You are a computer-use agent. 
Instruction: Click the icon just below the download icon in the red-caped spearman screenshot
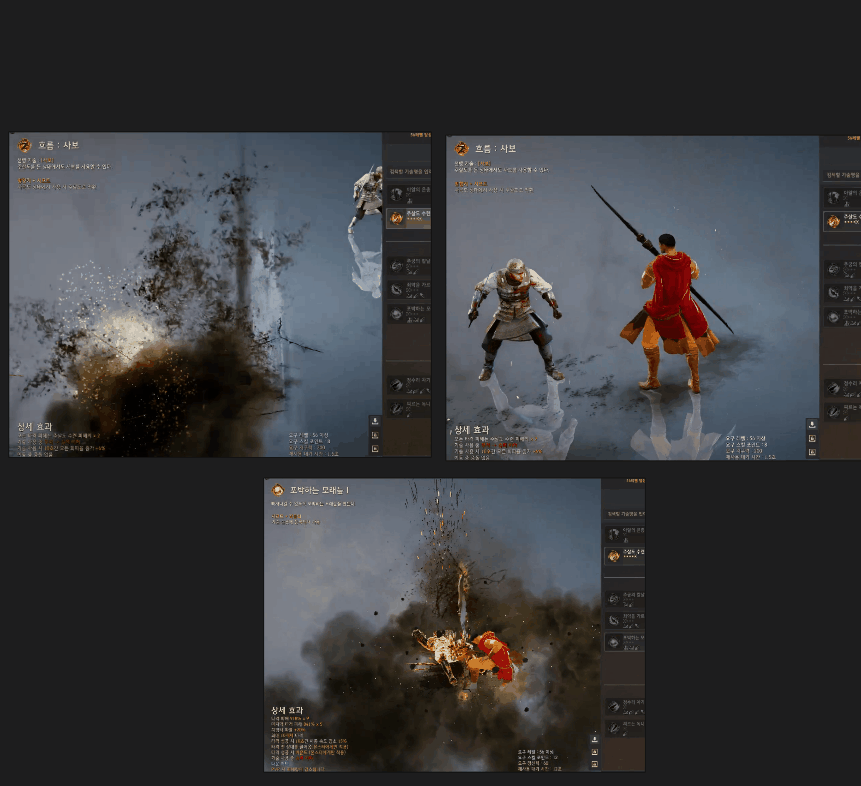812,438
